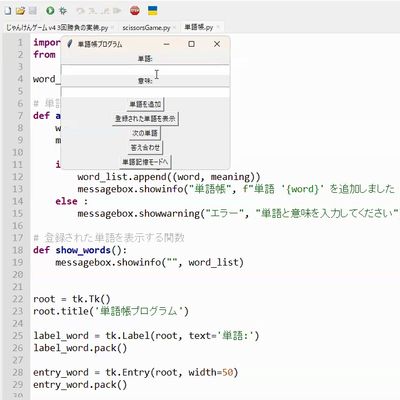Stop the program with the red STOP icon

point(135,11)
